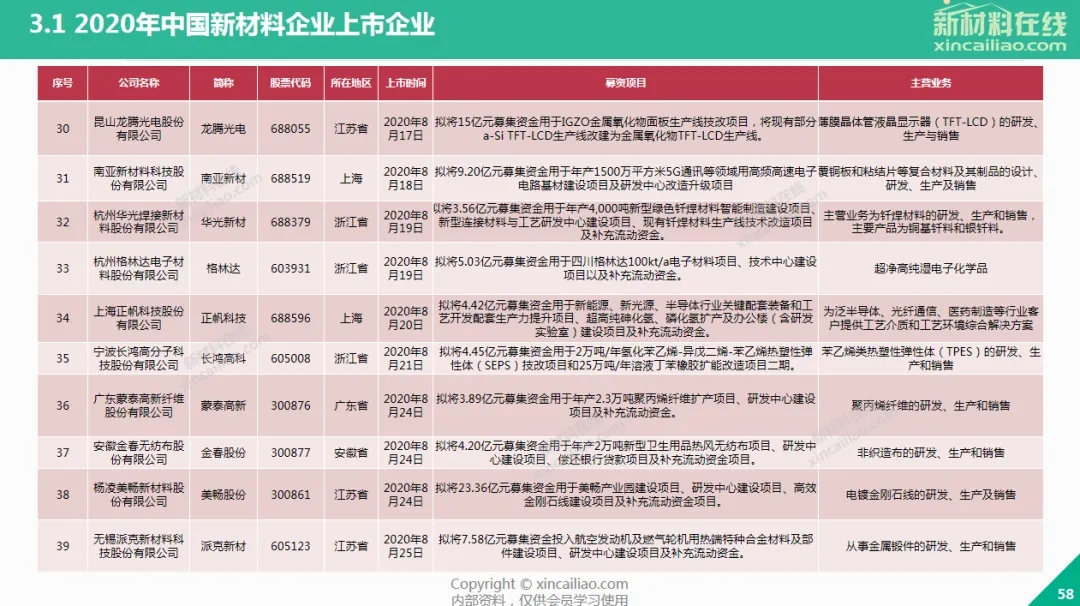
Task: Select abbreviation 蒙泰高新
Action: click(x=223, y=406)
